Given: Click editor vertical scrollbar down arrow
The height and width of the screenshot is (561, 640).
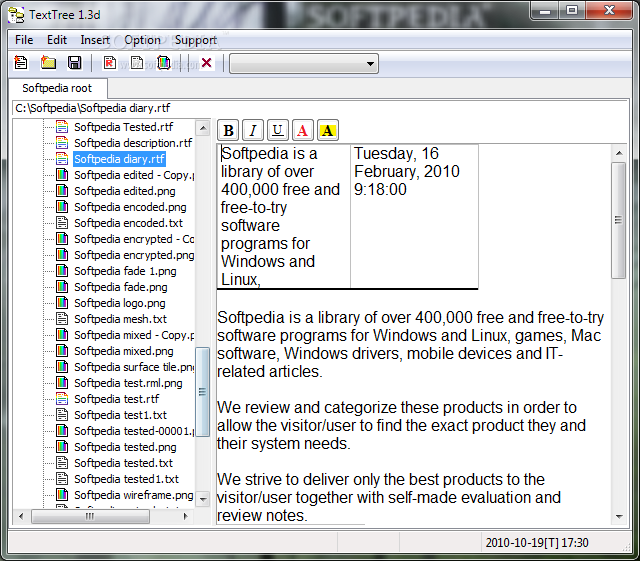Looking at the screenshot, I should [x=619, y=517].
